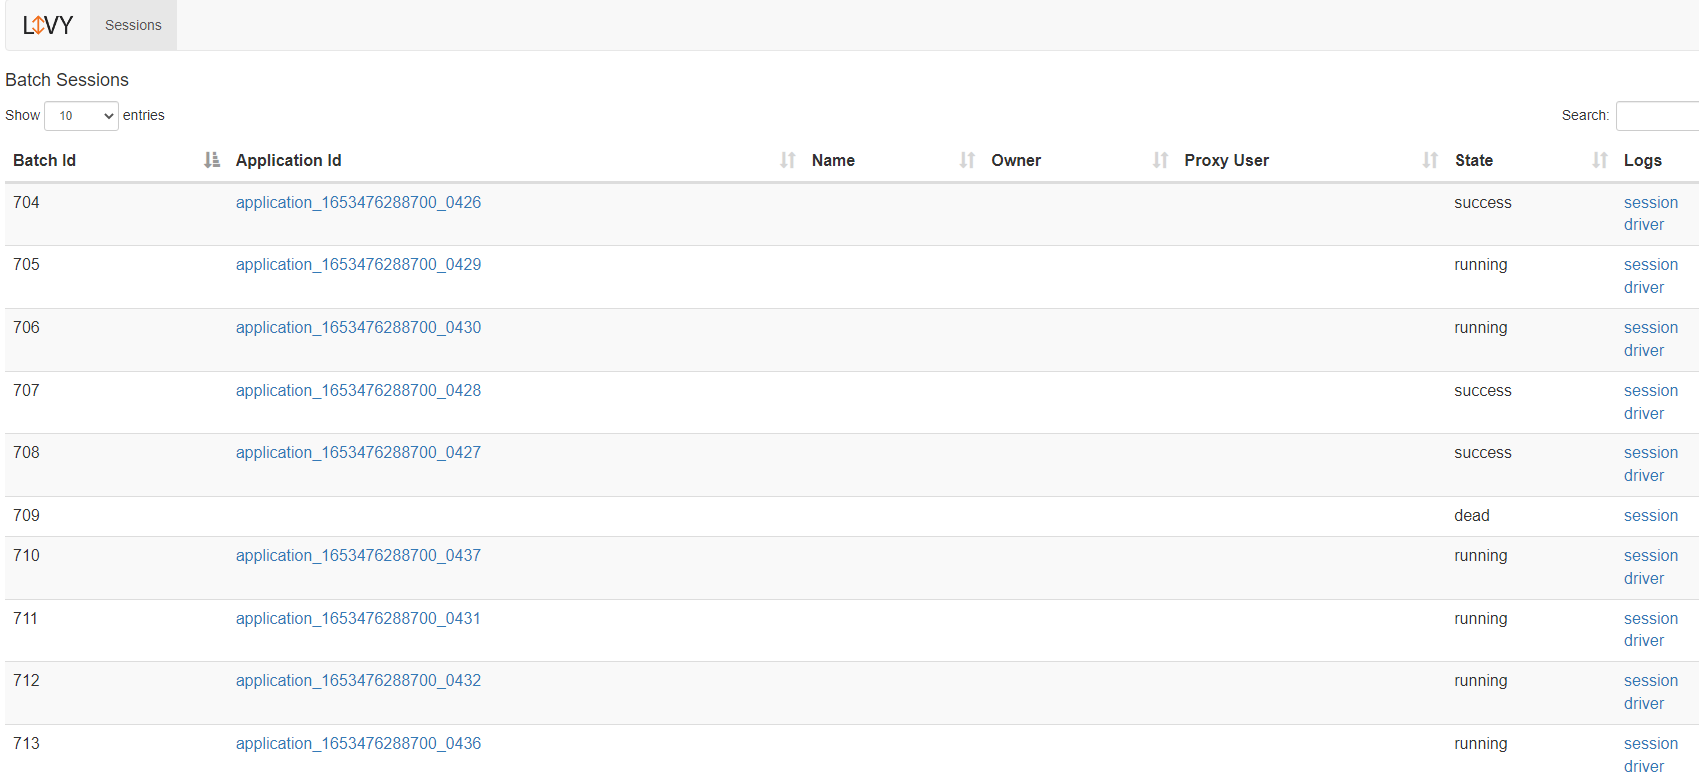Sort by Owner column icon
The height and width of the screenshot is (782, 1699).
coord(1160,160)
